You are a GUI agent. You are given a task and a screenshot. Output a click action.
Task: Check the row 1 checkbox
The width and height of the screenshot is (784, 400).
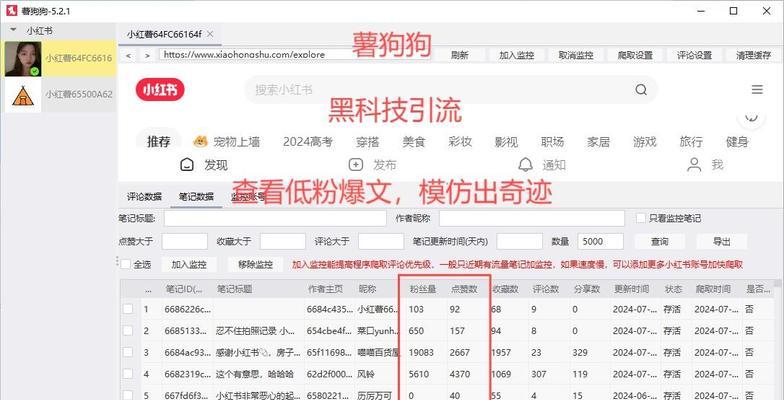pos(128,309)
